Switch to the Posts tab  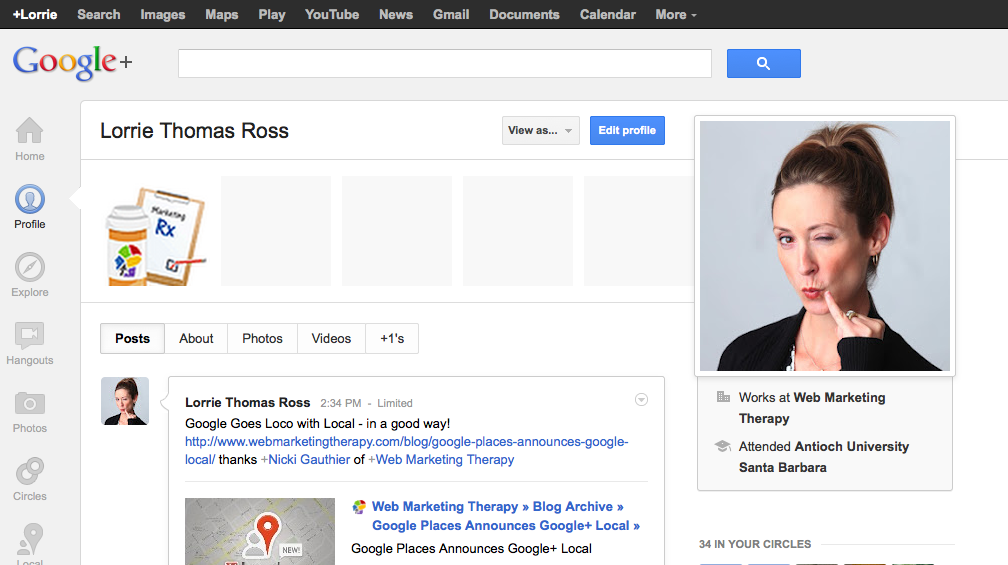point(132,338)
